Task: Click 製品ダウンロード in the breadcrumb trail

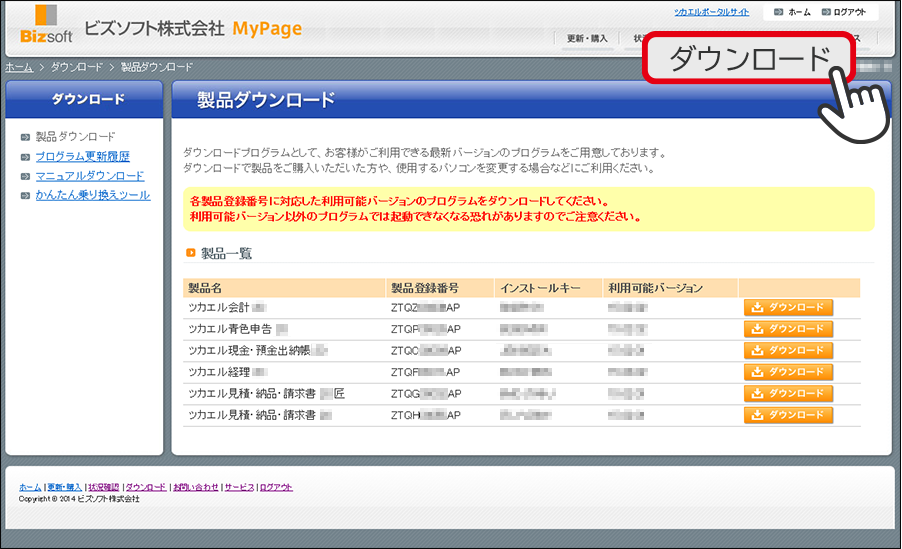Action: pyautogui.click(x=156, y=67)
